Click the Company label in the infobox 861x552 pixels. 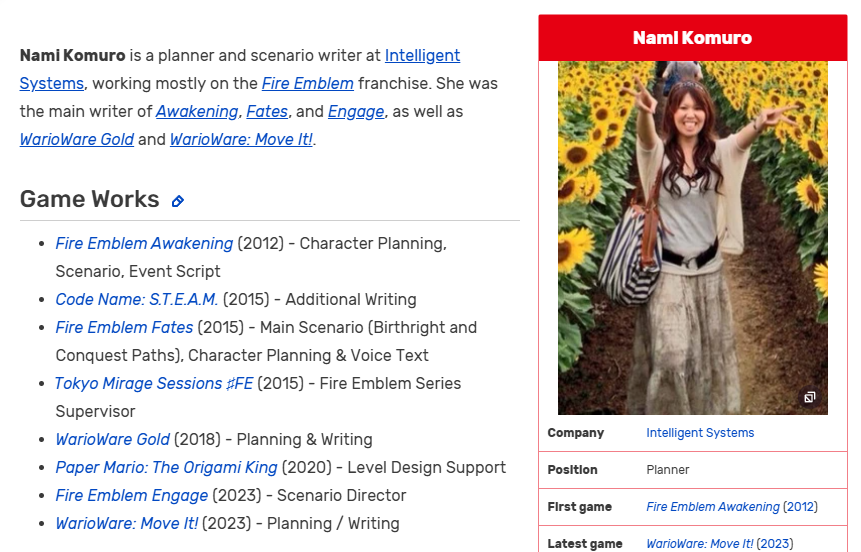click(x=575, y=433)
